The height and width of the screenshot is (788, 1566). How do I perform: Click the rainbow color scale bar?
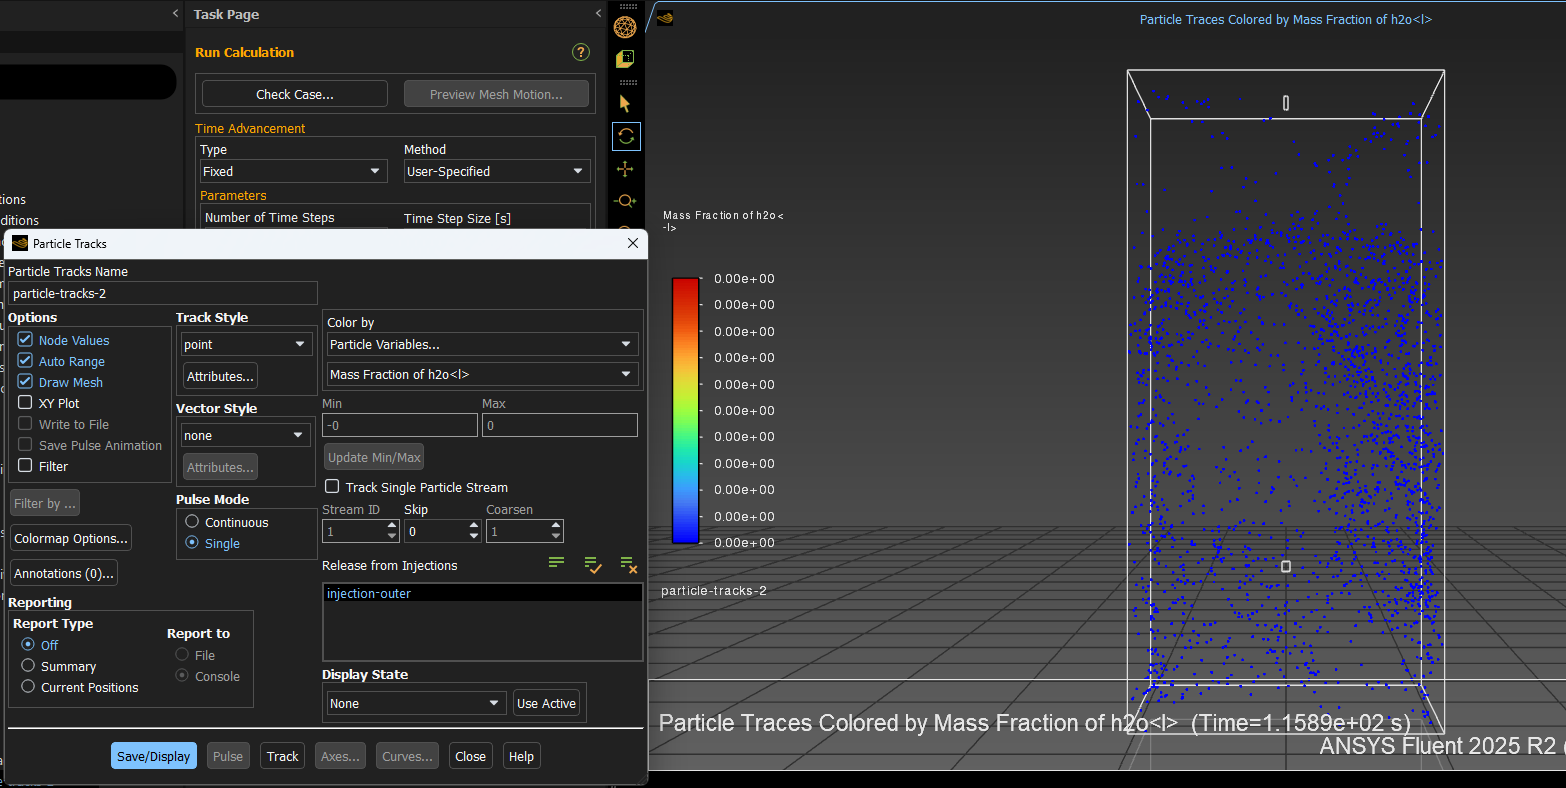[x=685, y=411]
